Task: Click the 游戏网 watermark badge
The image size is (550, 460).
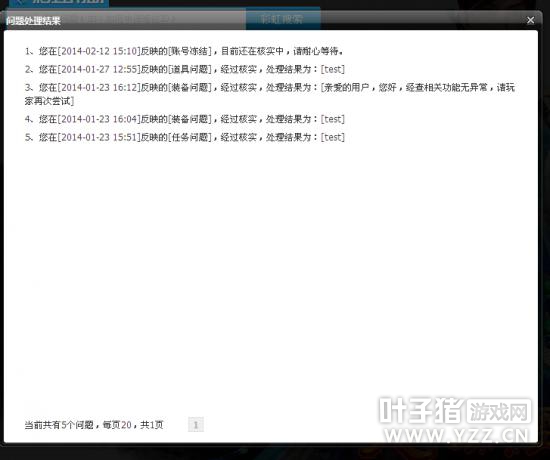Action: (x=498, y=411)
